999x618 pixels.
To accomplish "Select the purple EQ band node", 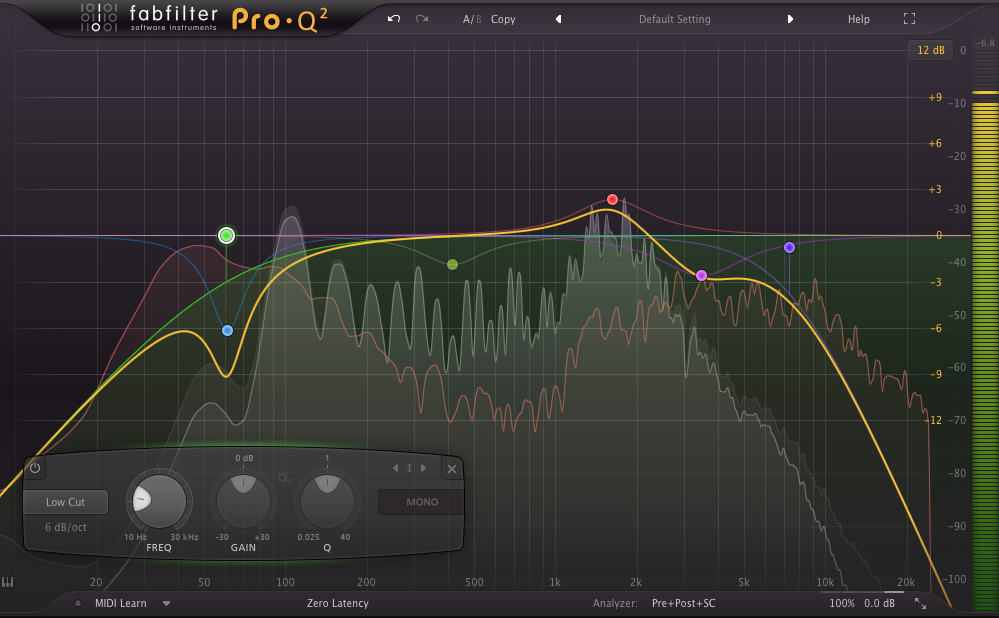I will (x=789, y=247).
